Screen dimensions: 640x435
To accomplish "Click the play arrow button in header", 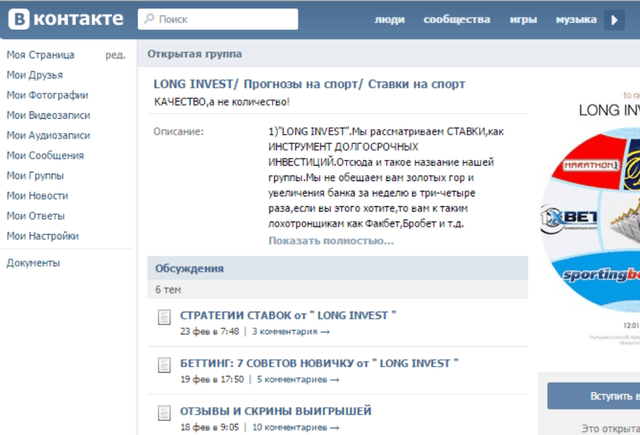I will [615, 20].
